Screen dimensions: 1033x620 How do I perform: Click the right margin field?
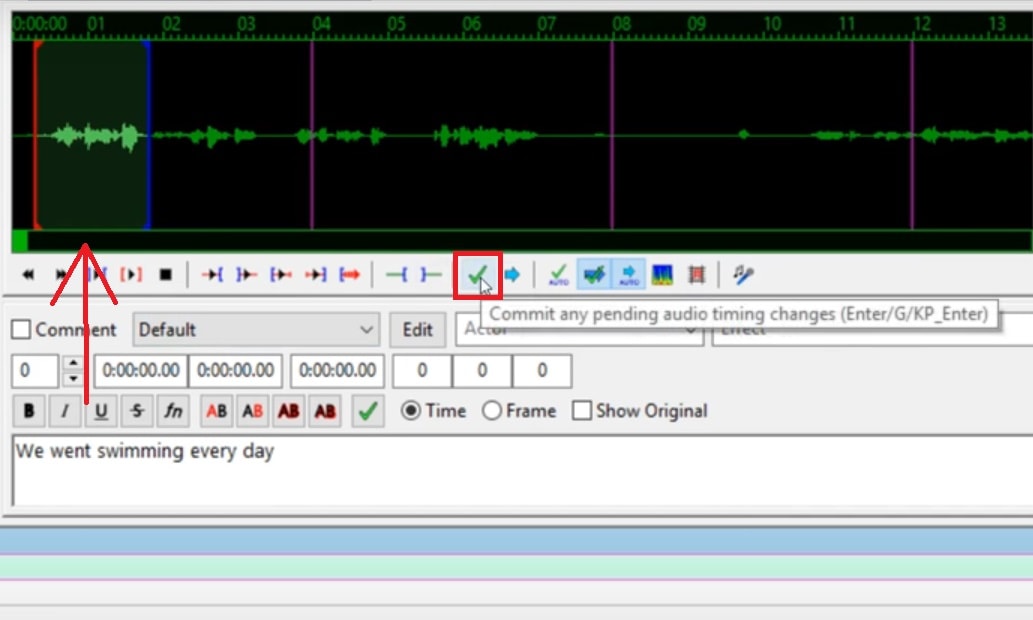[482, 370]
